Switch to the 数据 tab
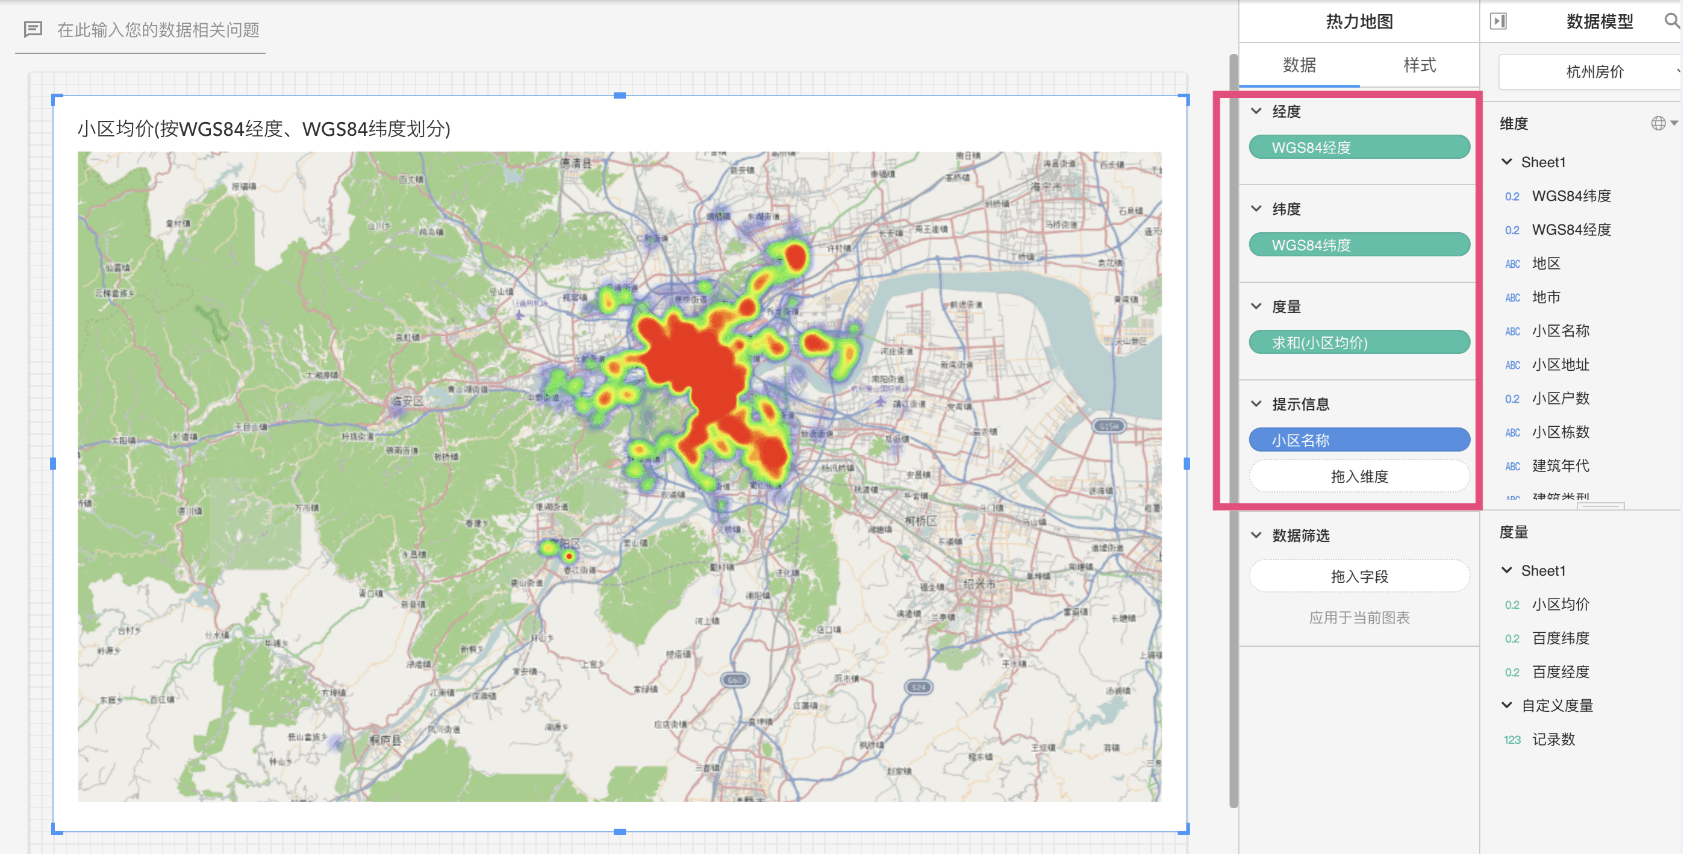 (x=1299, y=65)
